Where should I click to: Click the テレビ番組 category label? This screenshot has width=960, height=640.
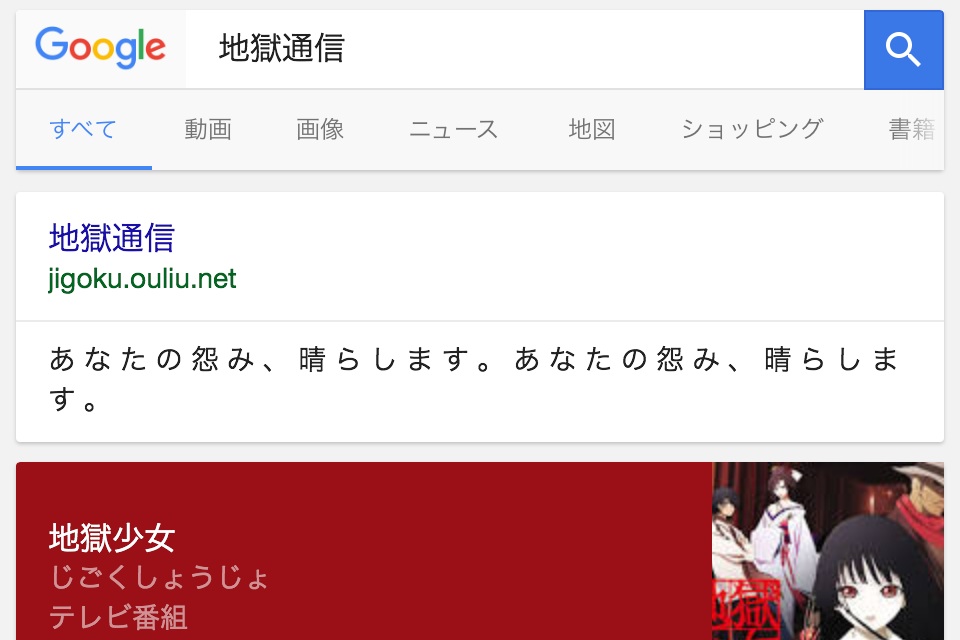click(x=118, y=616)
